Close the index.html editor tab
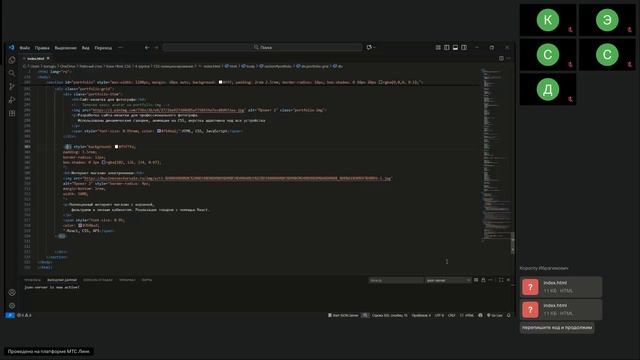Viewport: 640px width, 360px height. (48, 58)
